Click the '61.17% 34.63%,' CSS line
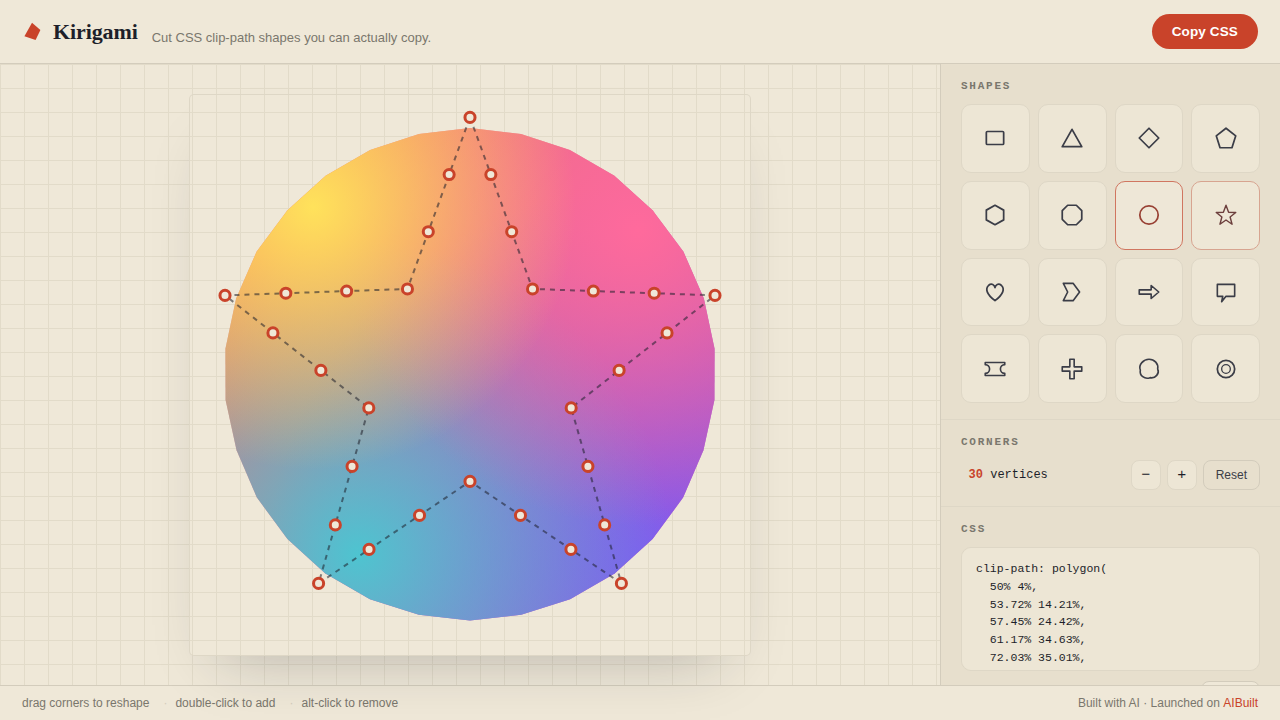The image size is (1280, 720). 1038,640
